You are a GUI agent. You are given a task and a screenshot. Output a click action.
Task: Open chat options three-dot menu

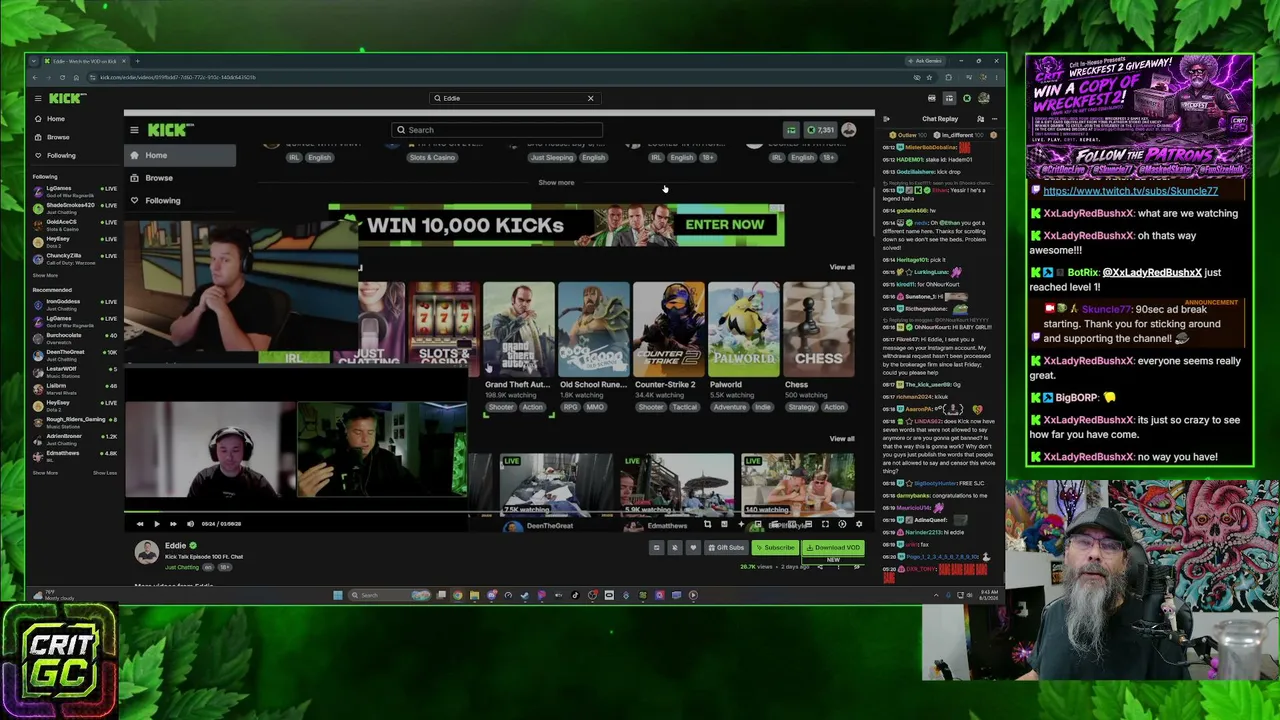coord(994,119)
